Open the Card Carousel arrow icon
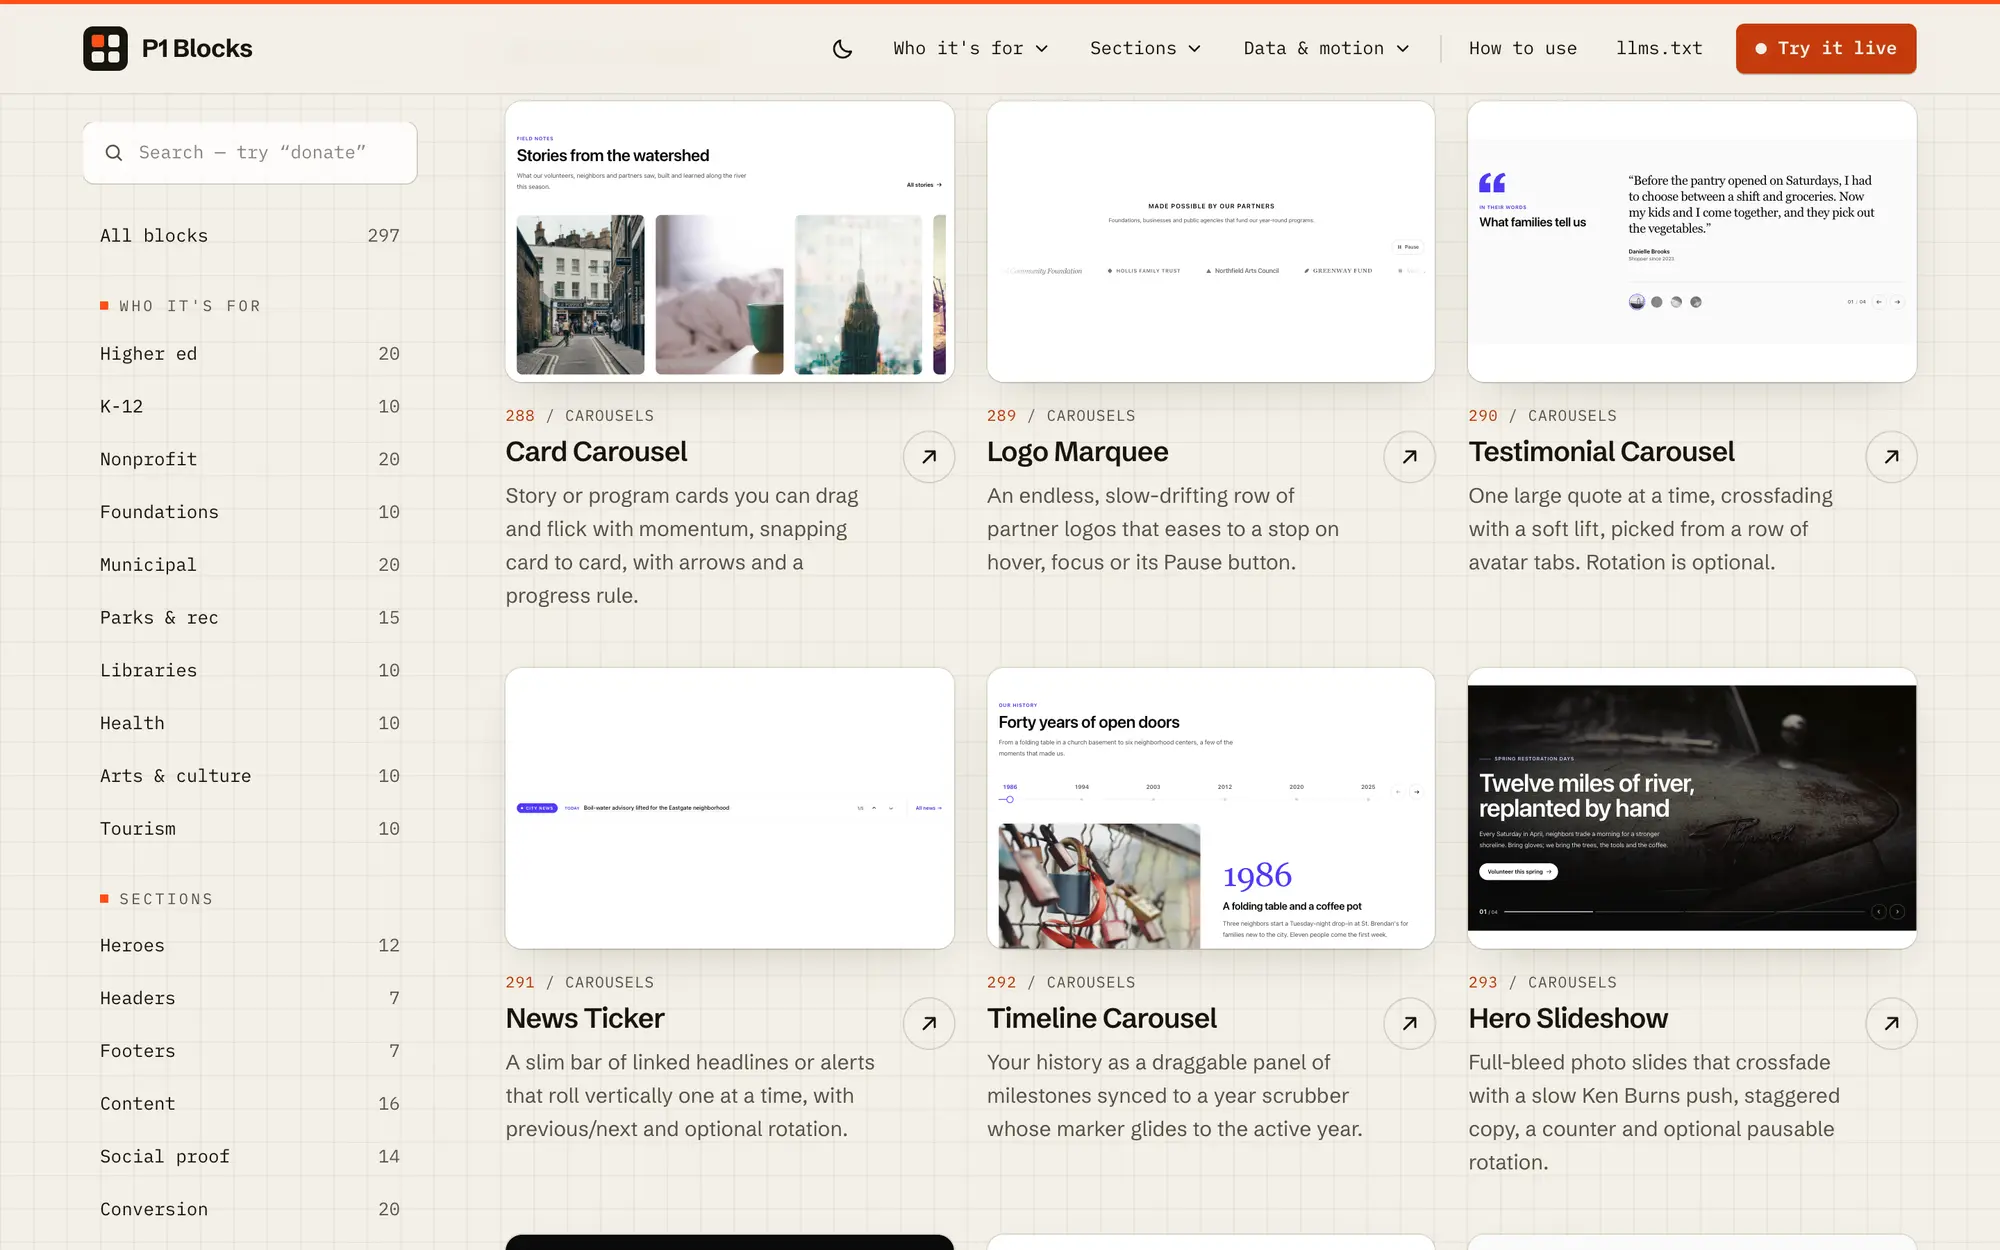The image size is (2000, 1250). [929, 457]
